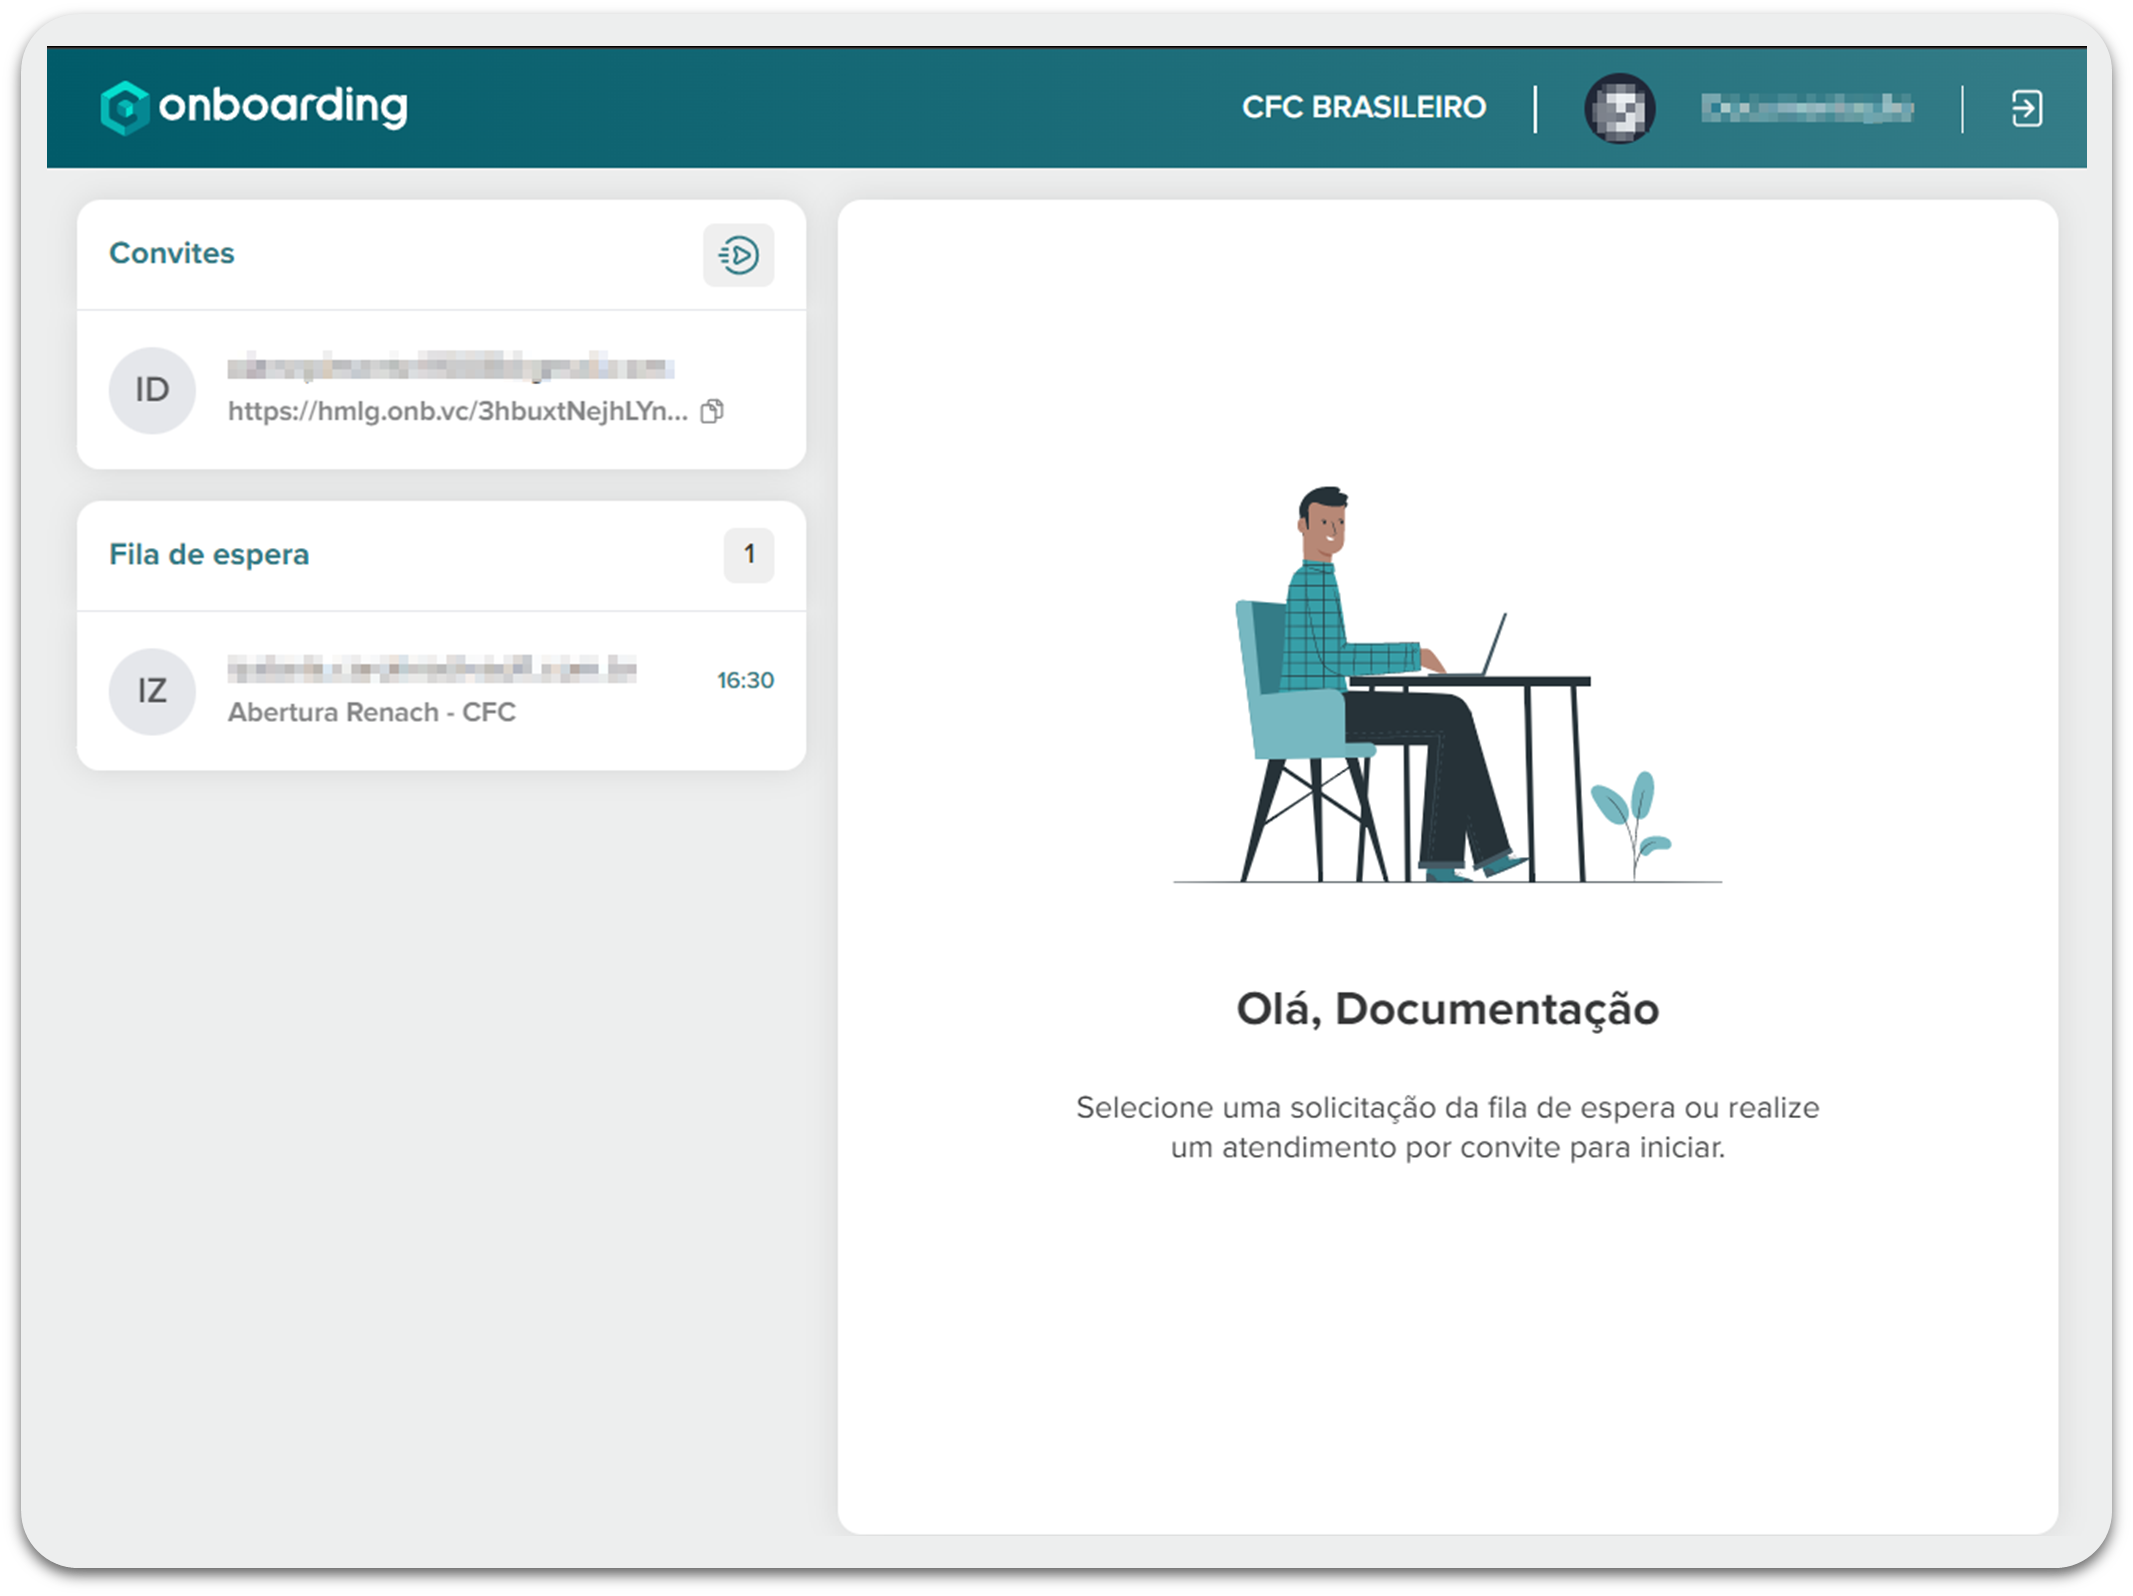Image resolution: width=2133 pixels, height=1596 pixels.
Task: Click the Fila de espera panel title
Action: coord(209,554)
